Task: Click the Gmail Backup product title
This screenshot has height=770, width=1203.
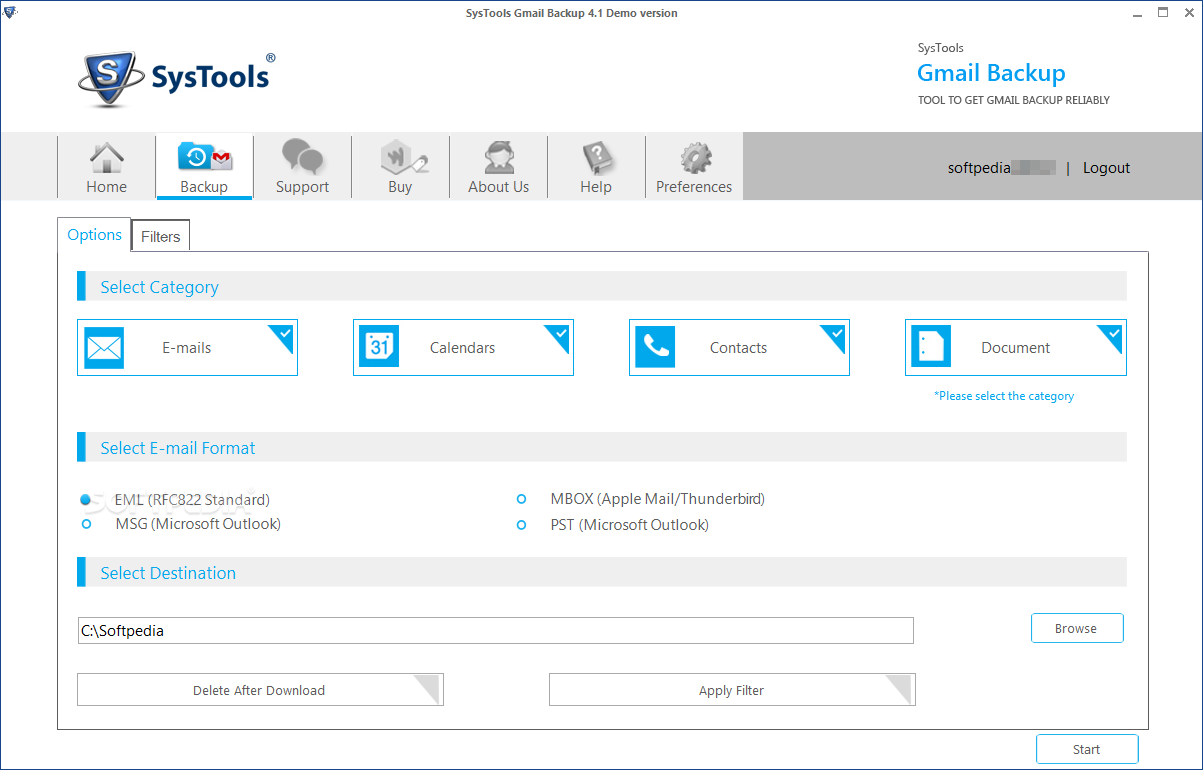Action: click(991, 73)
